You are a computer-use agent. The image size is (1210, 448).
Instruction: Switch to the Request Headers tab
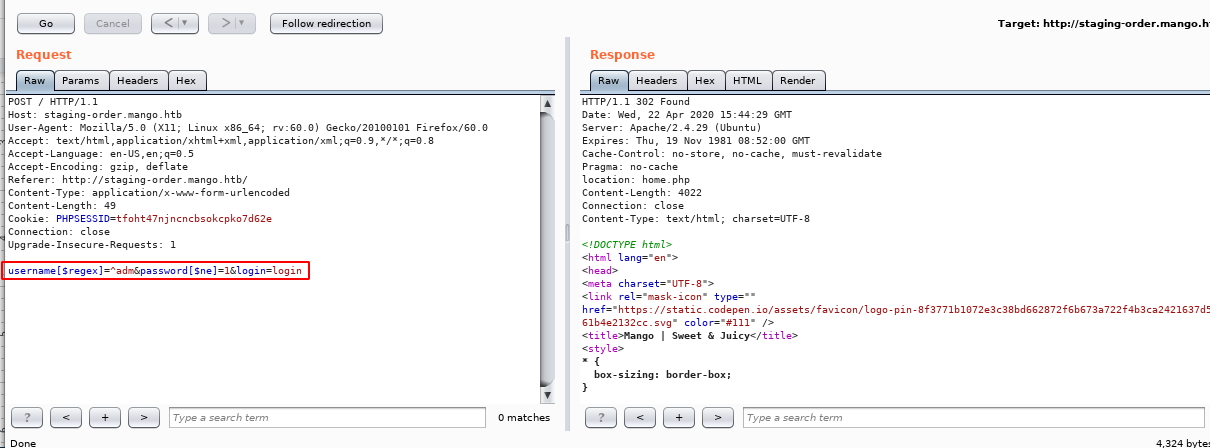click(x=138, y=81)
